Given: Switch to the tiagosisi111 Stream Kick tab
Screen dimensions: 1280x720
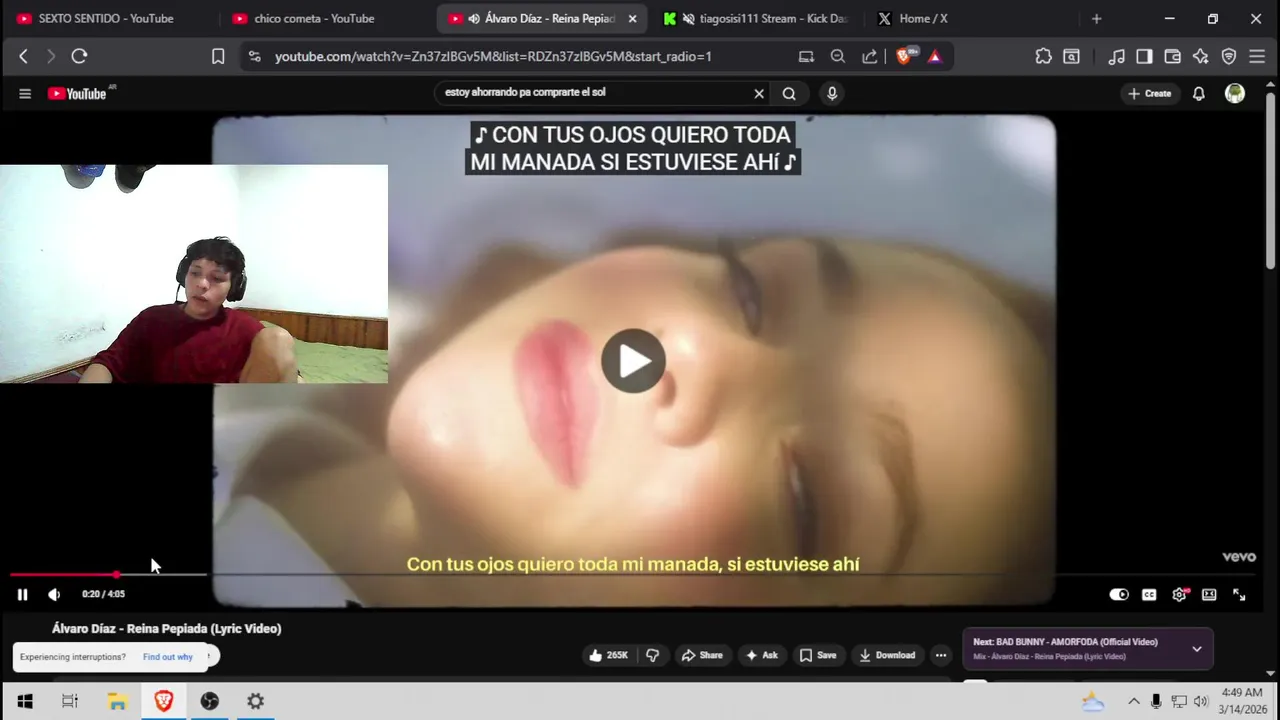Looking at the screenshot, I should click(x=760, y=18).
